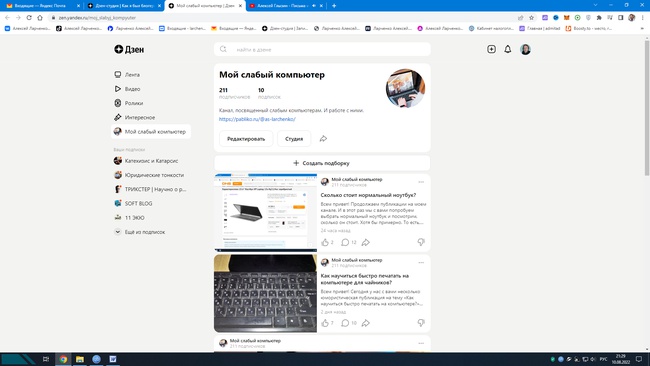650x366 pixels.
Task: Reload the page
Action: point(29,18)
